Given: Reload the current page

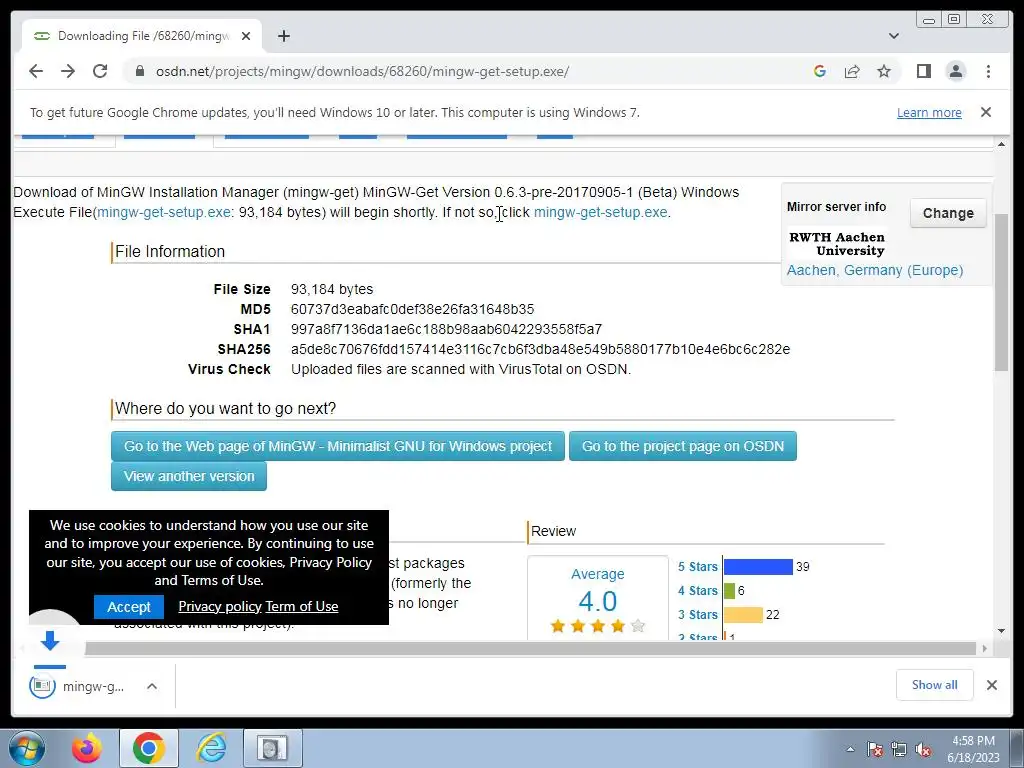Looking at the screenshot, I should click(100, 71).
